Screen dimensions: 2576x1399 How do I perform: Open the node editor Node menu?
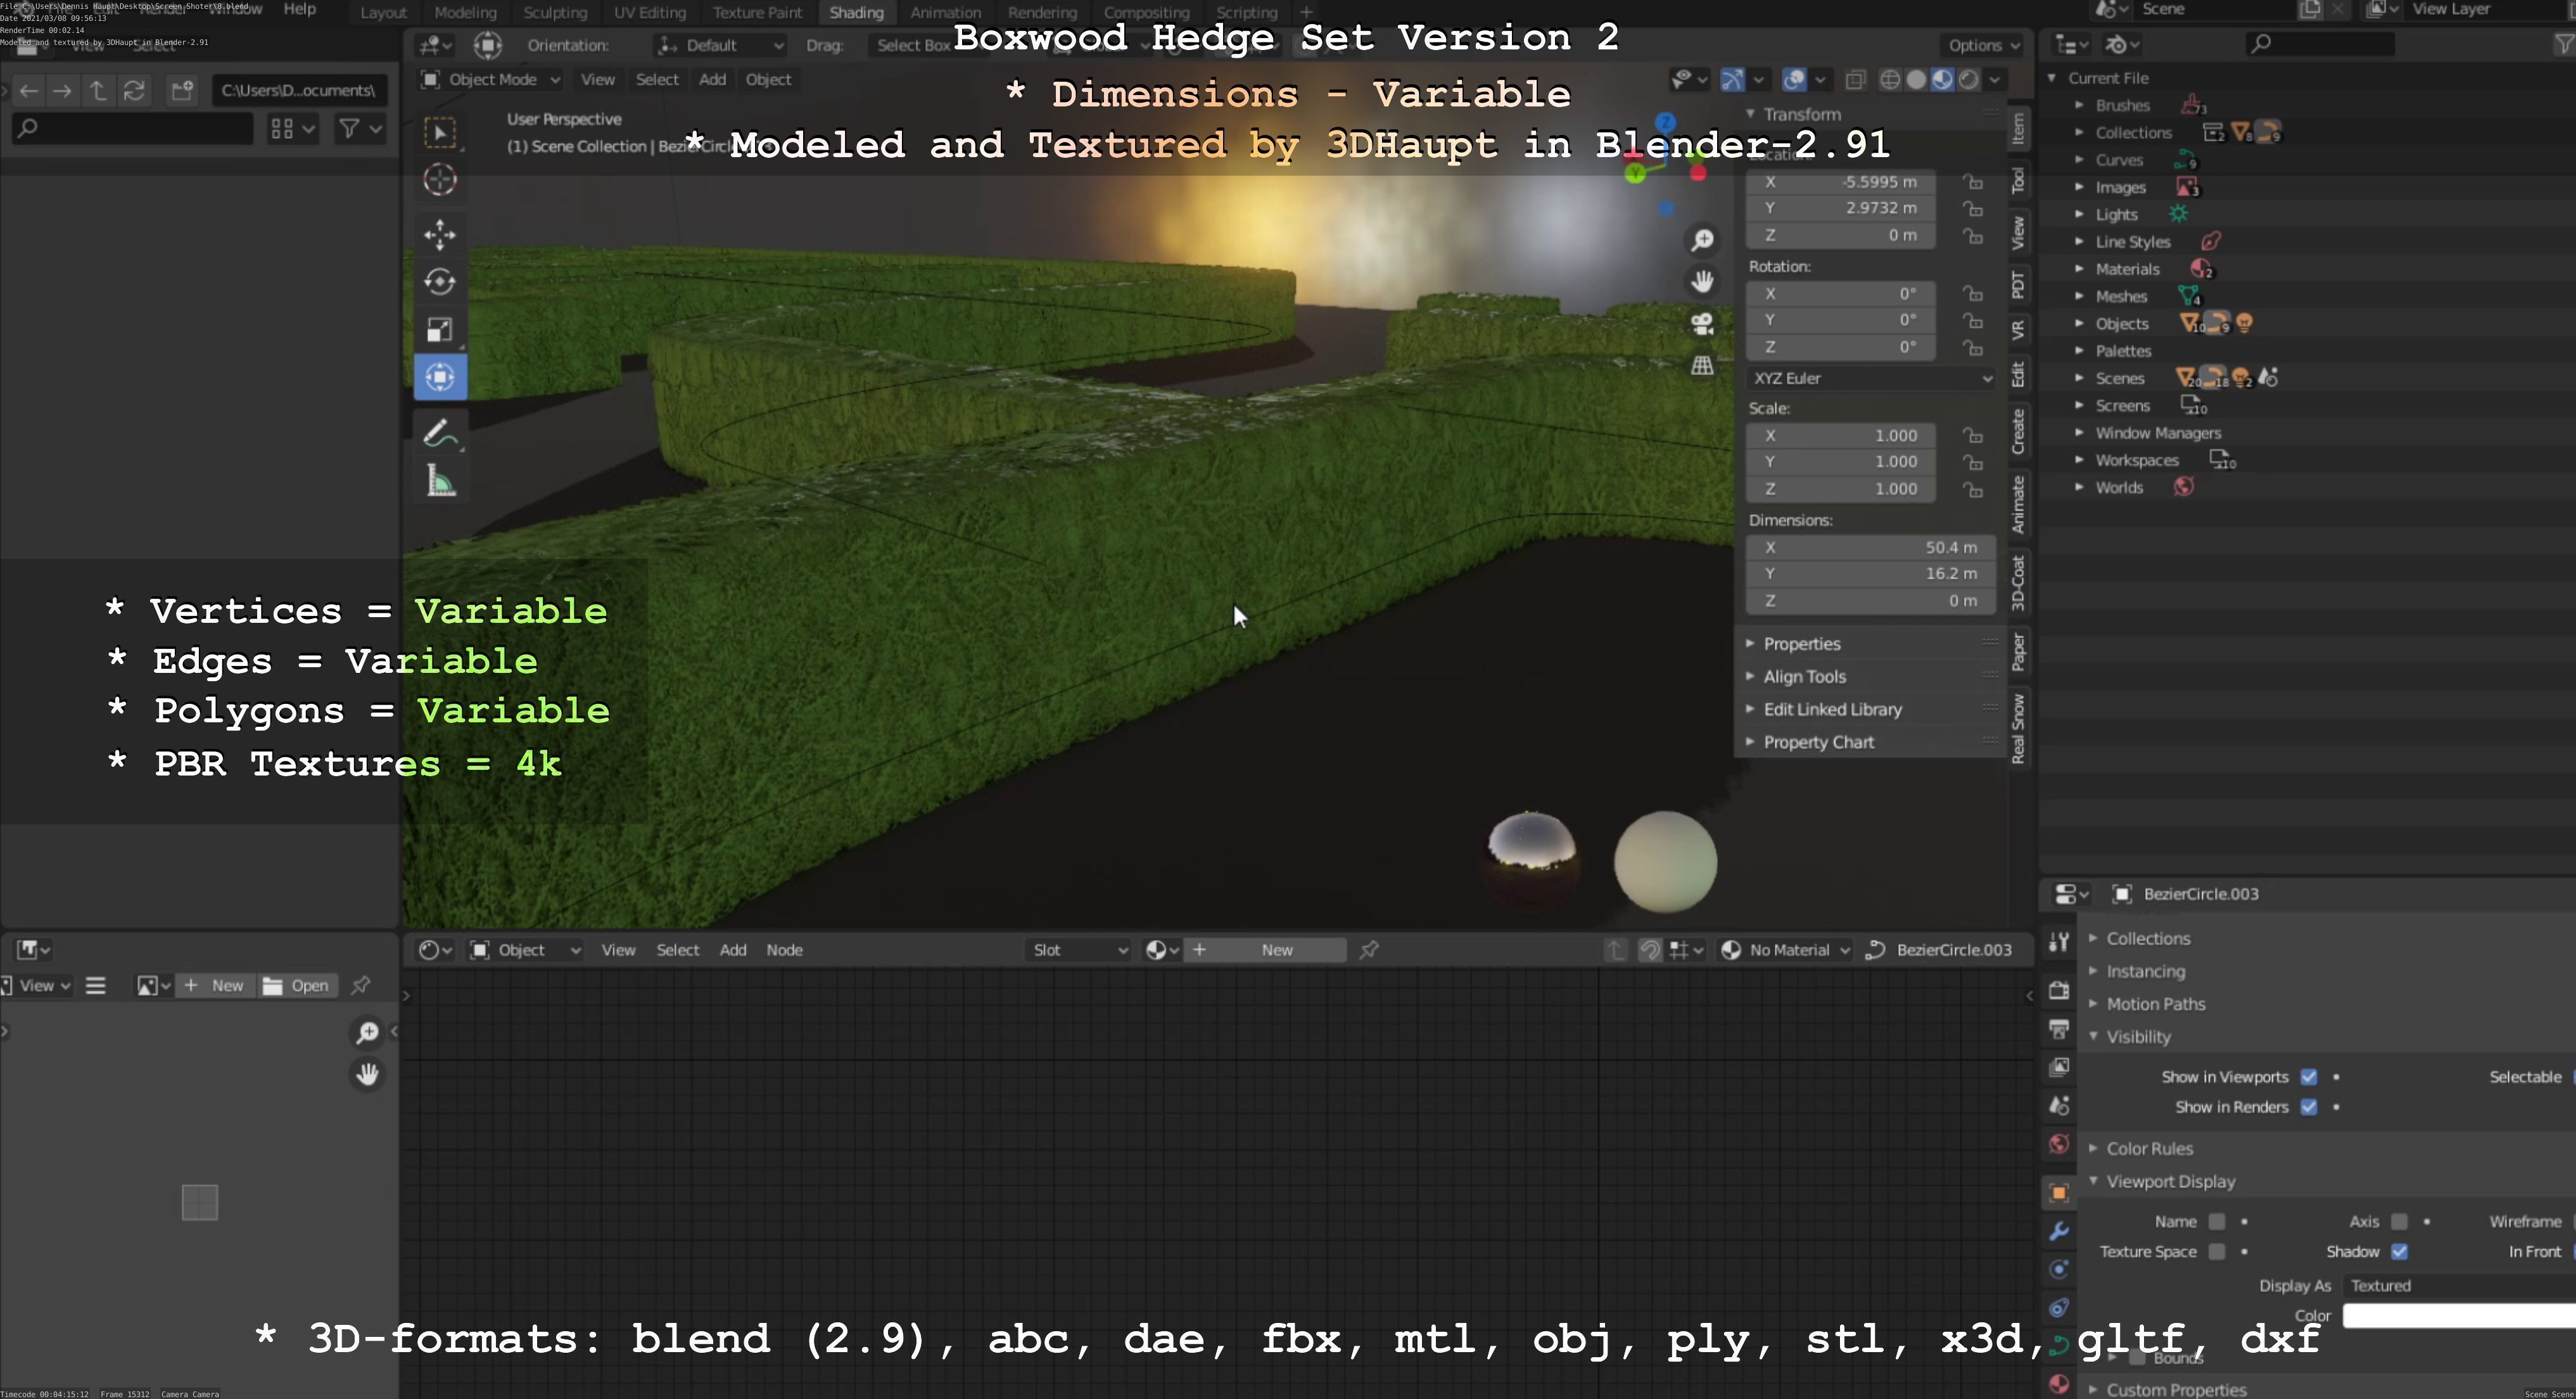point(784,950)
